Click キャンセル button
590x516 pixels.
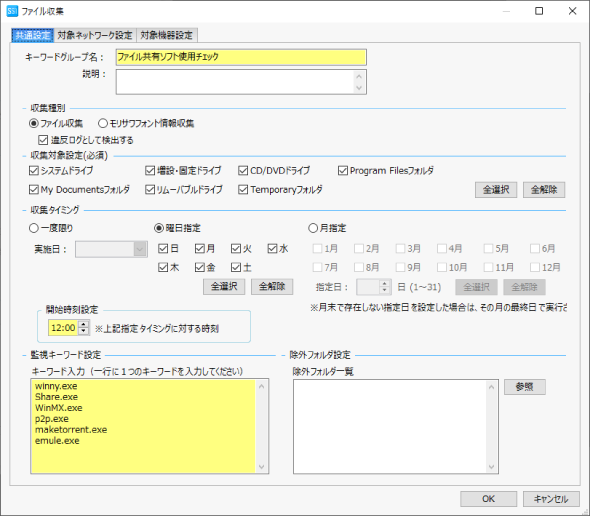point(551,499)
